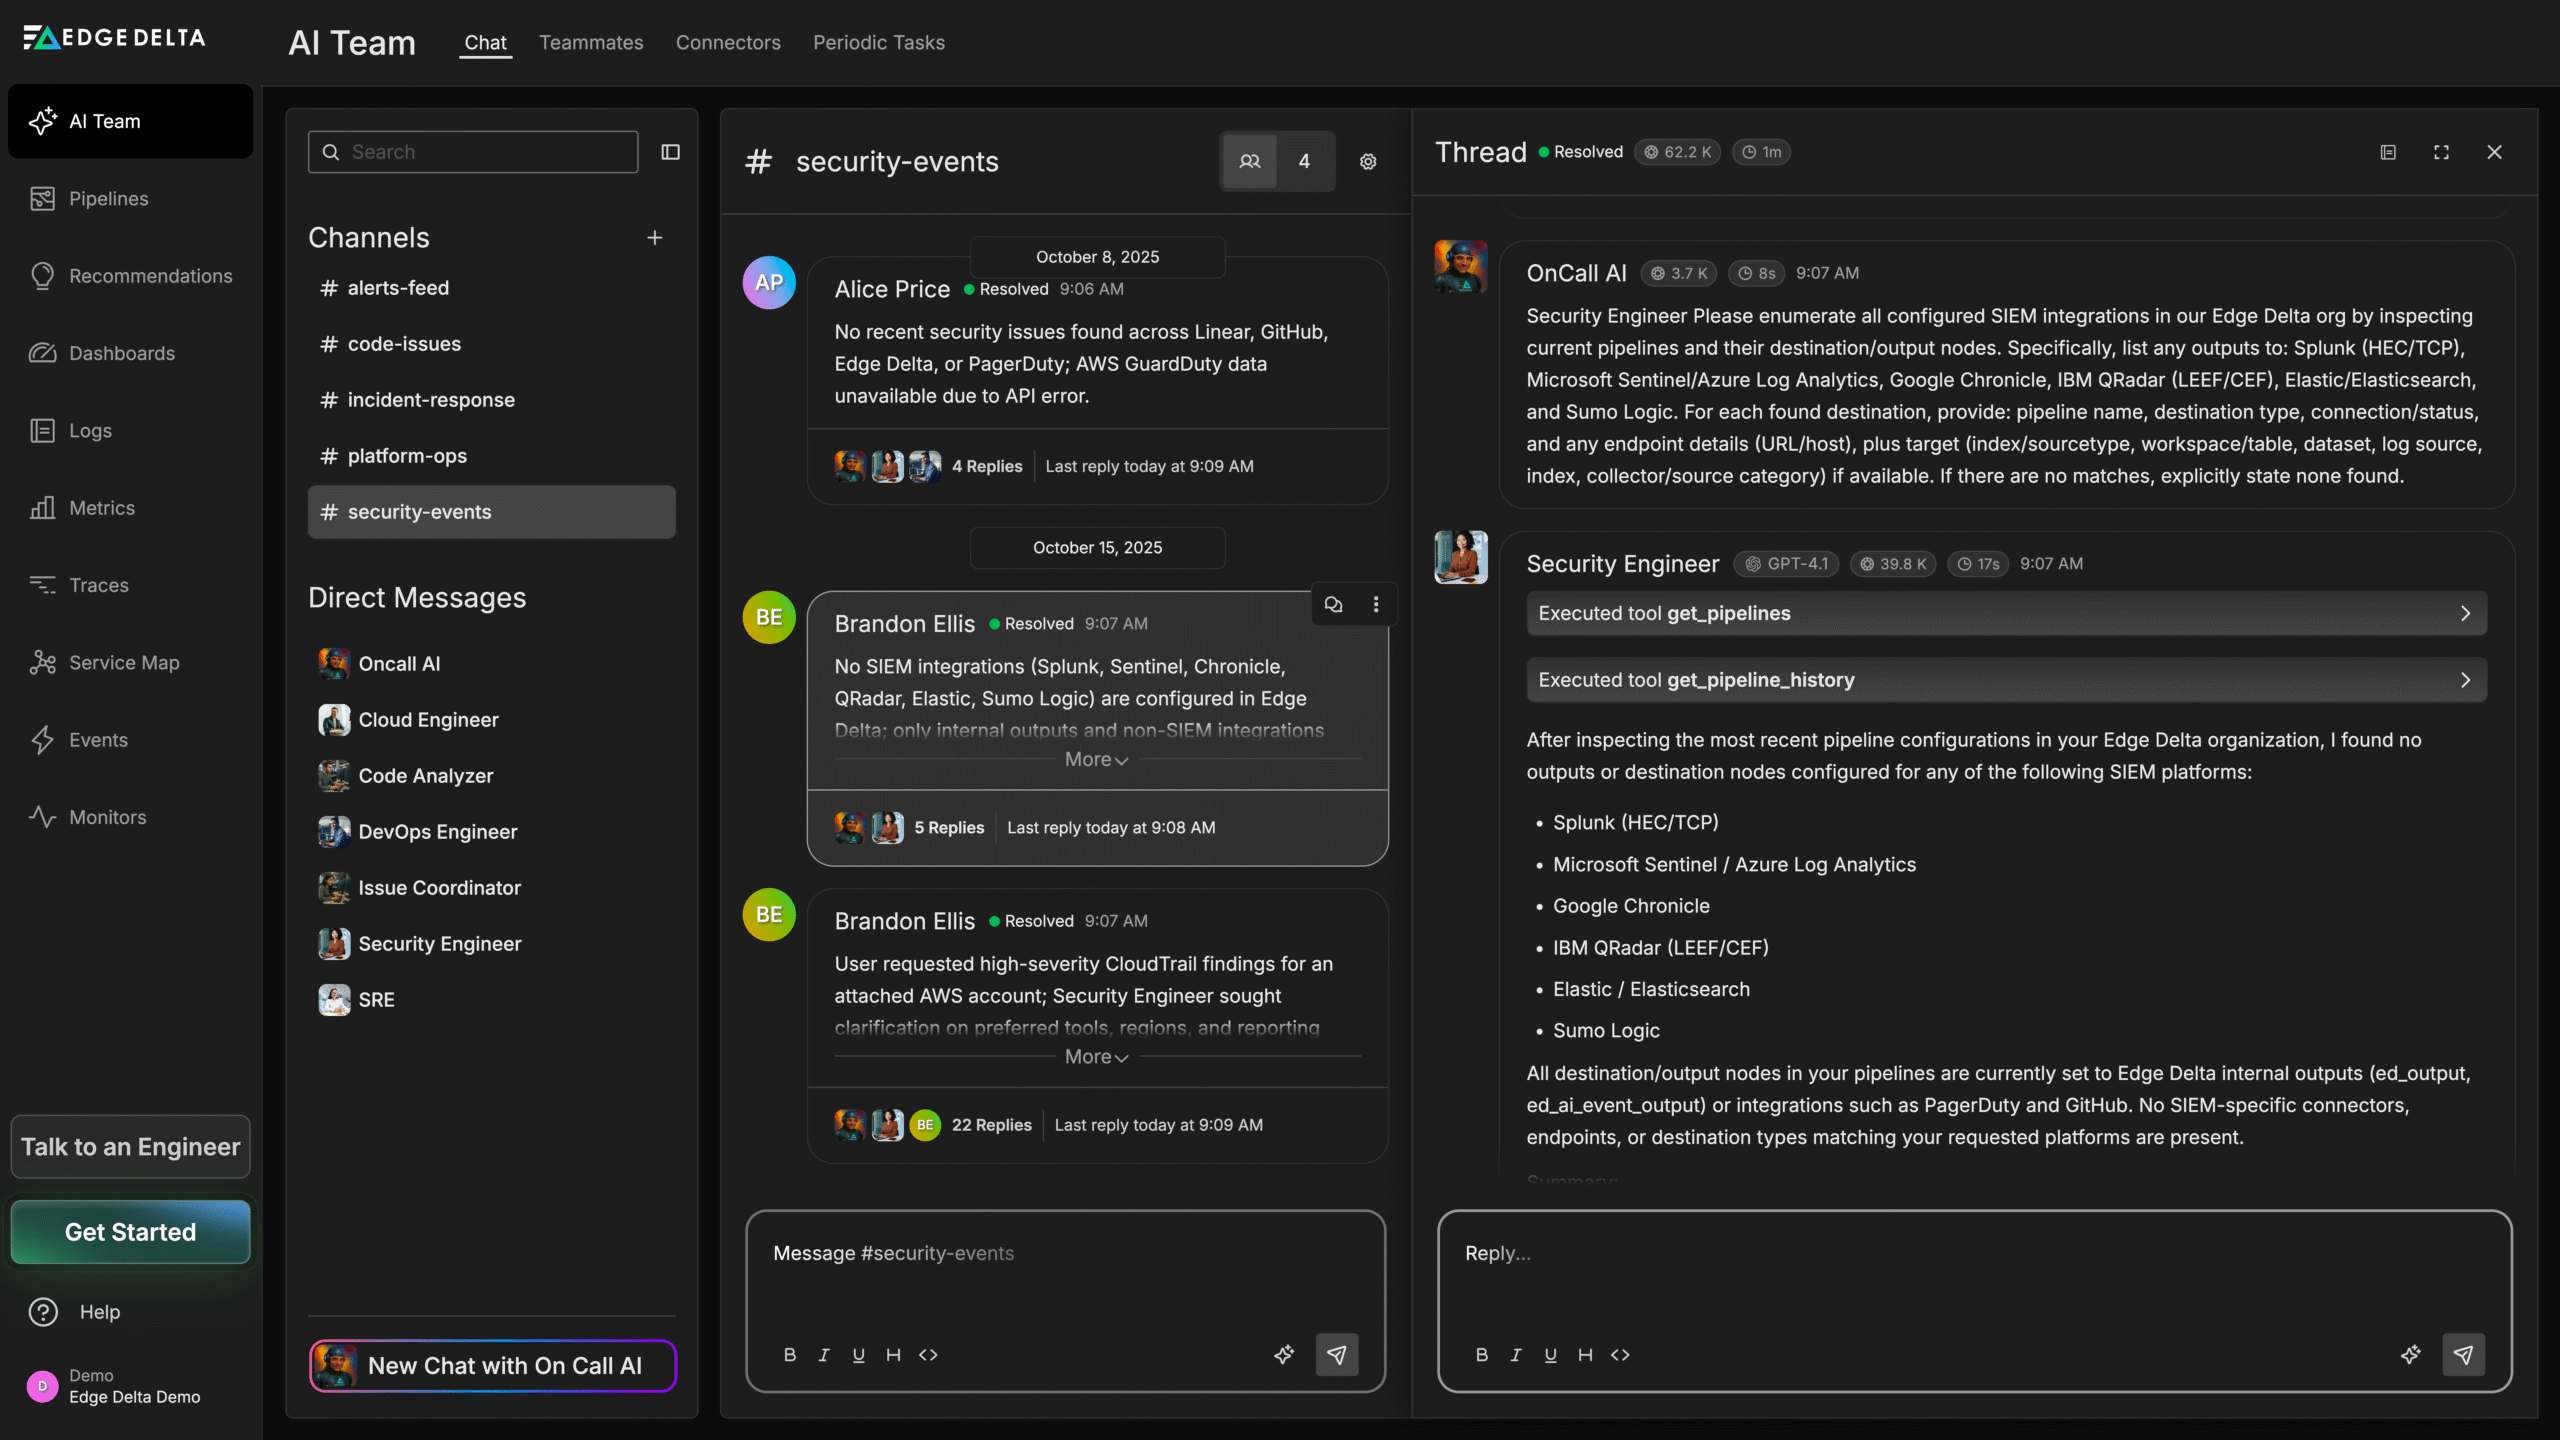Click the AI sparkle icon in message composer
Screen dimensions: 2560x1440
1285,1355
